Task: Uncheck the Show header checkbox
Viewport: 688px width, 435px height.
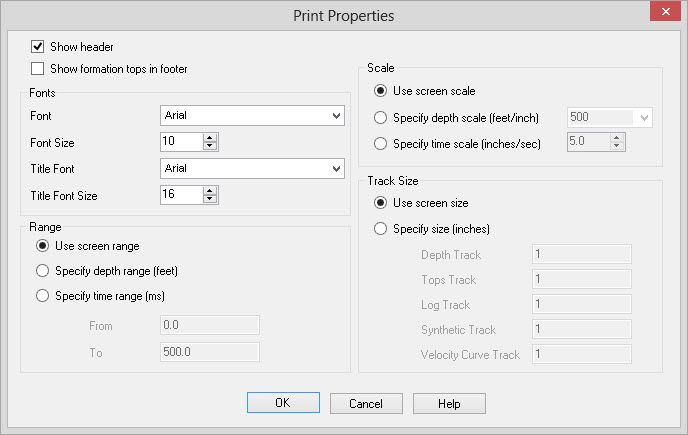Action: pos(38,46)
